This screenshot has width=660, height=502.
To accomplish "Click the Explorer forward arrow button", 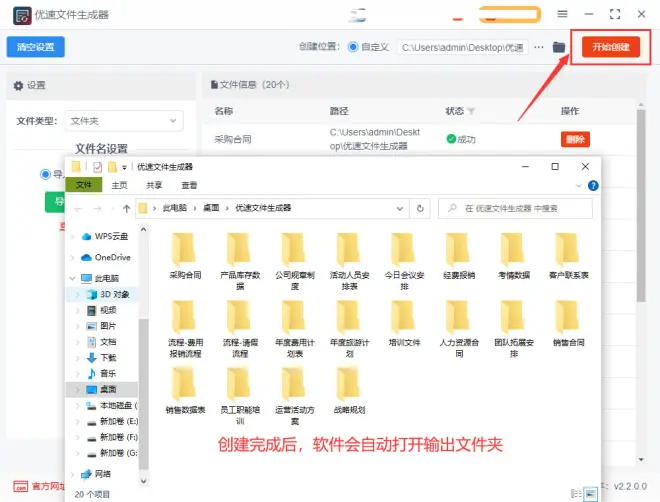I will click(97, 208).
